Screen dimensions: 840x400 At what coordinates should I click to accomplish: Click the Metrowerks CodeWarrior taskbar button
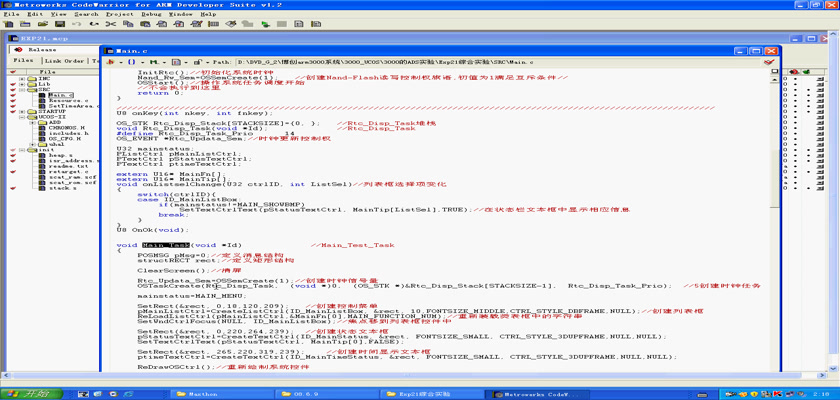click(536, 394)
